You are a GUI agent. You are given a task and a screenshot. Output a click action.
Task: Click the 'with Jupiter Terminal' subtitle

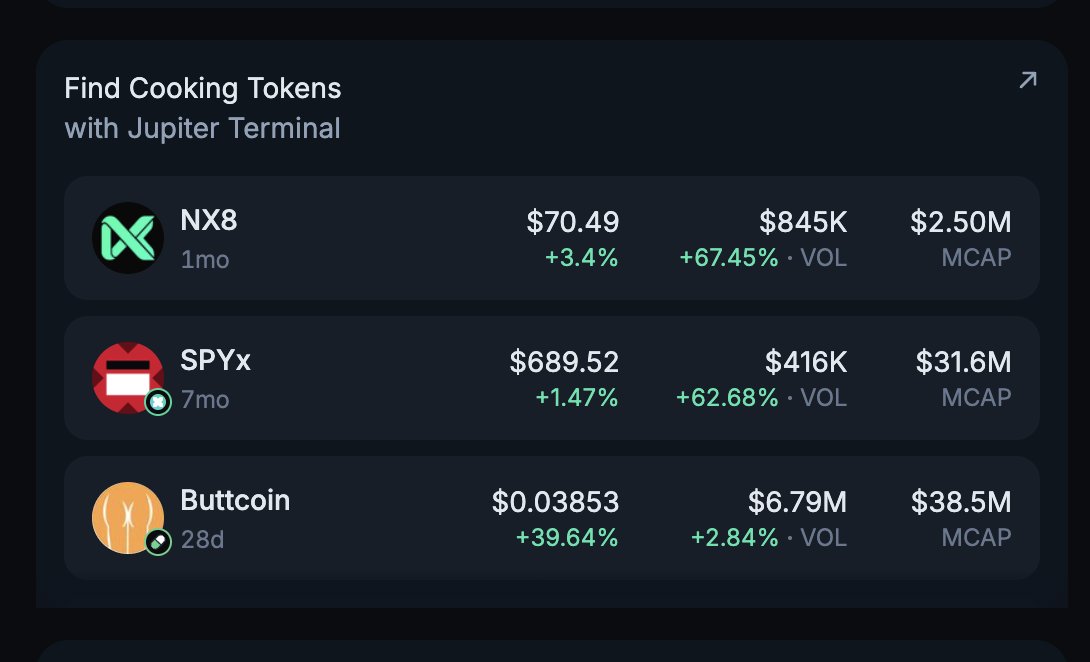point(203,128)
